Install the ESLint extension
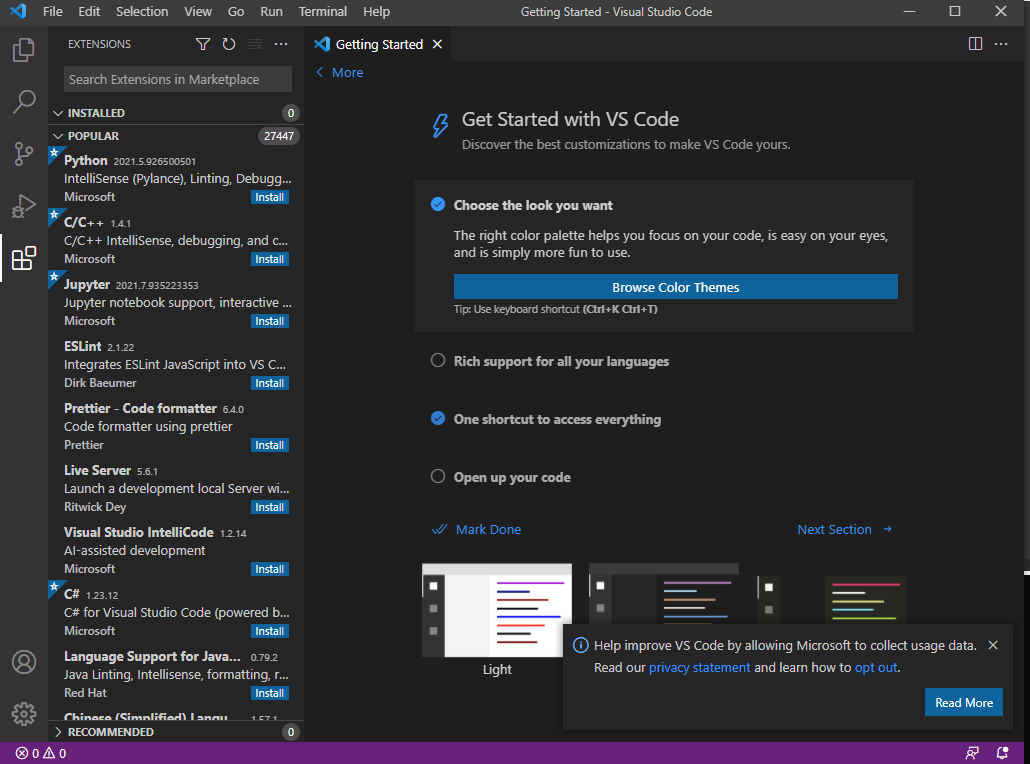This screenshot has width=1030, height=764. pyautogui.click(x=269, y=383)
